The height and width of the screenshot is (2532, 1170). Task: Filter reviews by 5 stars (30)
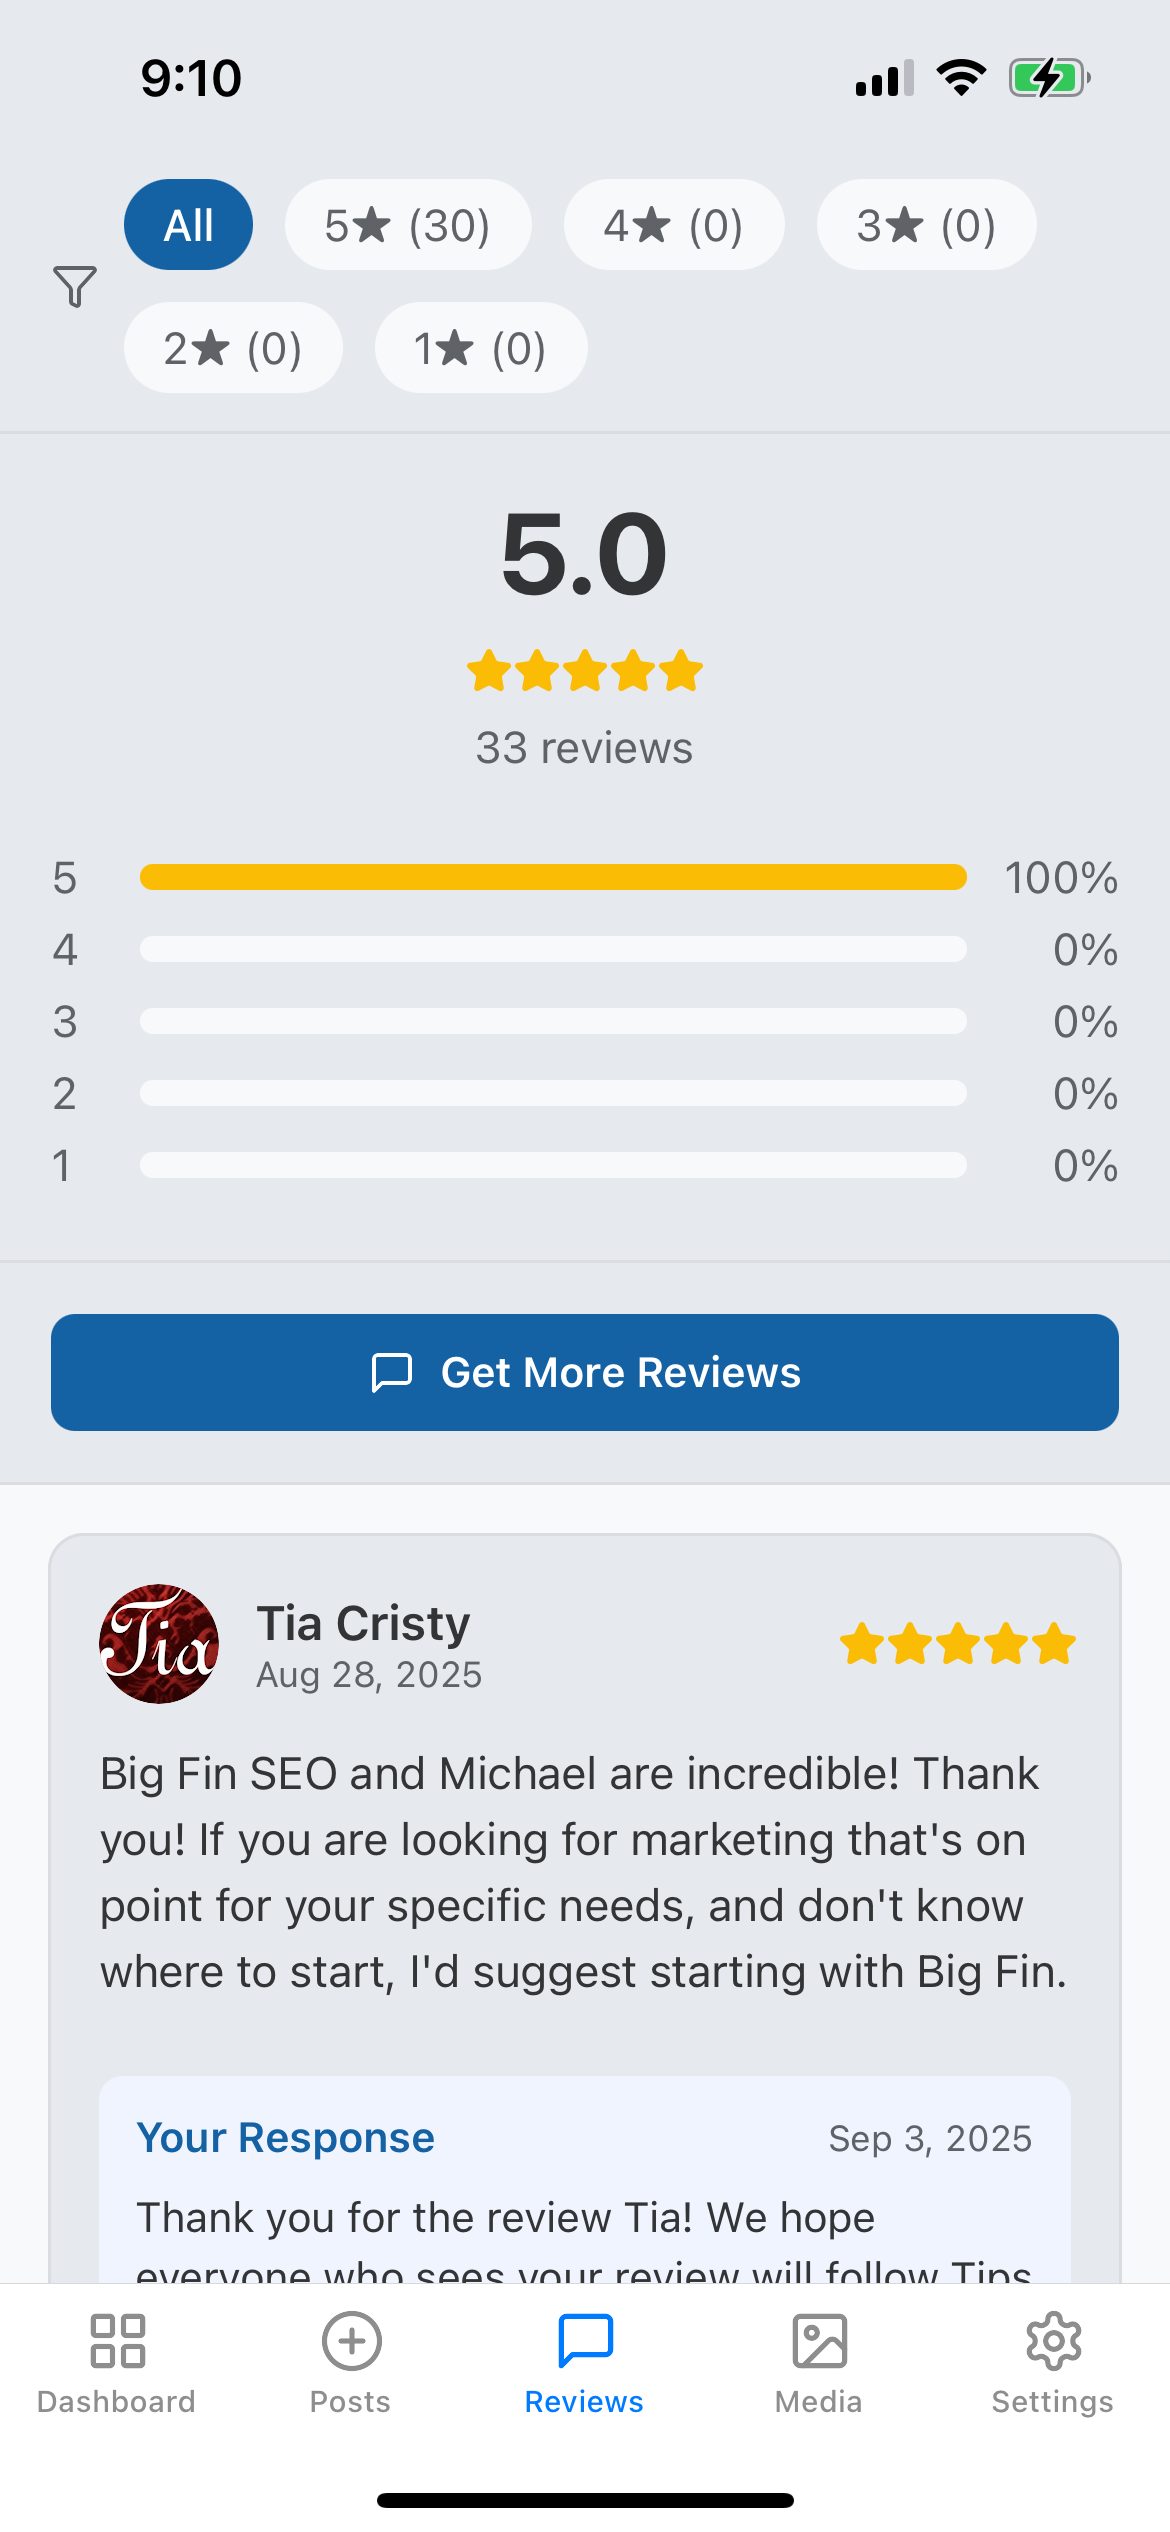point(408,225)
